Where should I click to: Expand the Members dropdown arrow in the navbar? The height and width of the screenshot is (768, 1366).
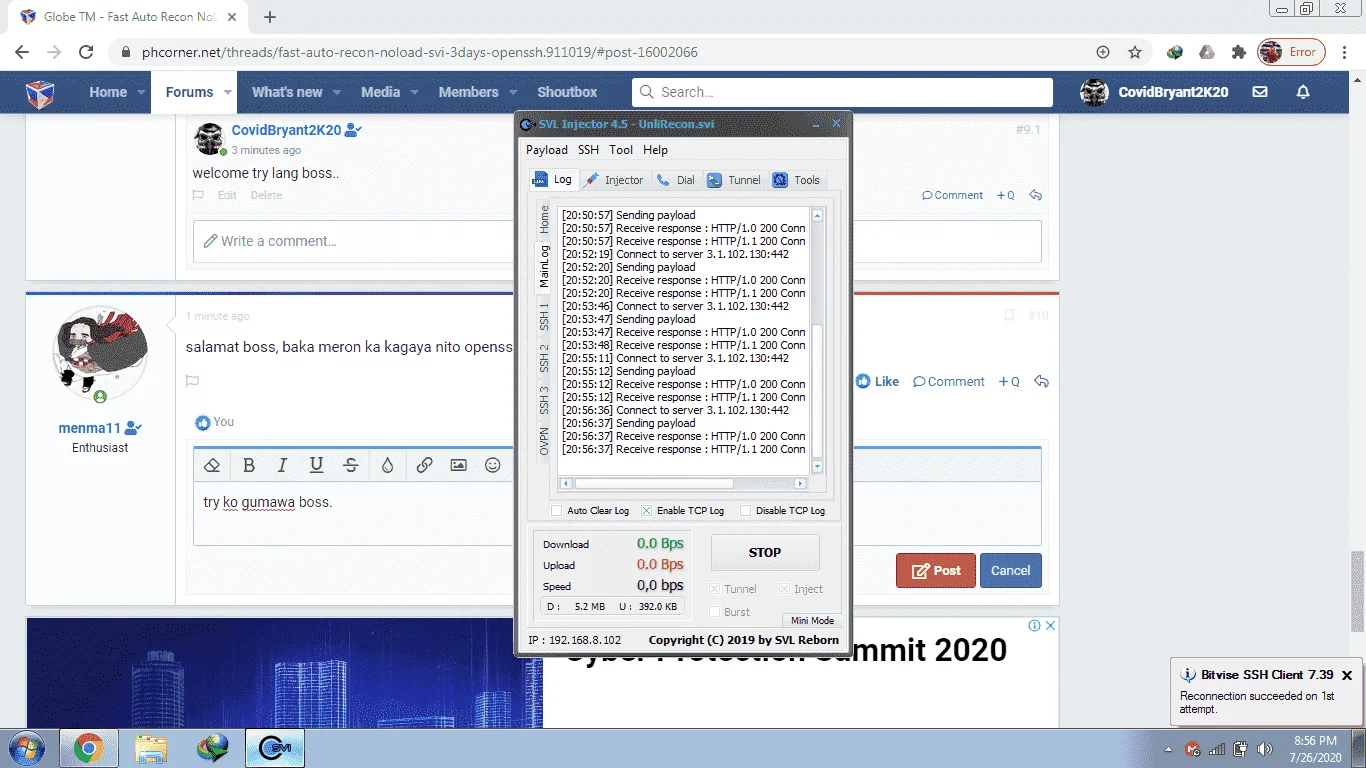tap(513, 92)
